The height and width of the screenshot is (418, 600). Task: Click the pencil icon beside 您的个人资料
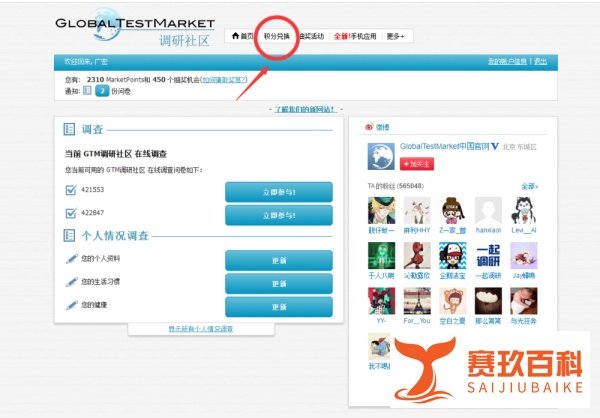click(x=72, y=259)
